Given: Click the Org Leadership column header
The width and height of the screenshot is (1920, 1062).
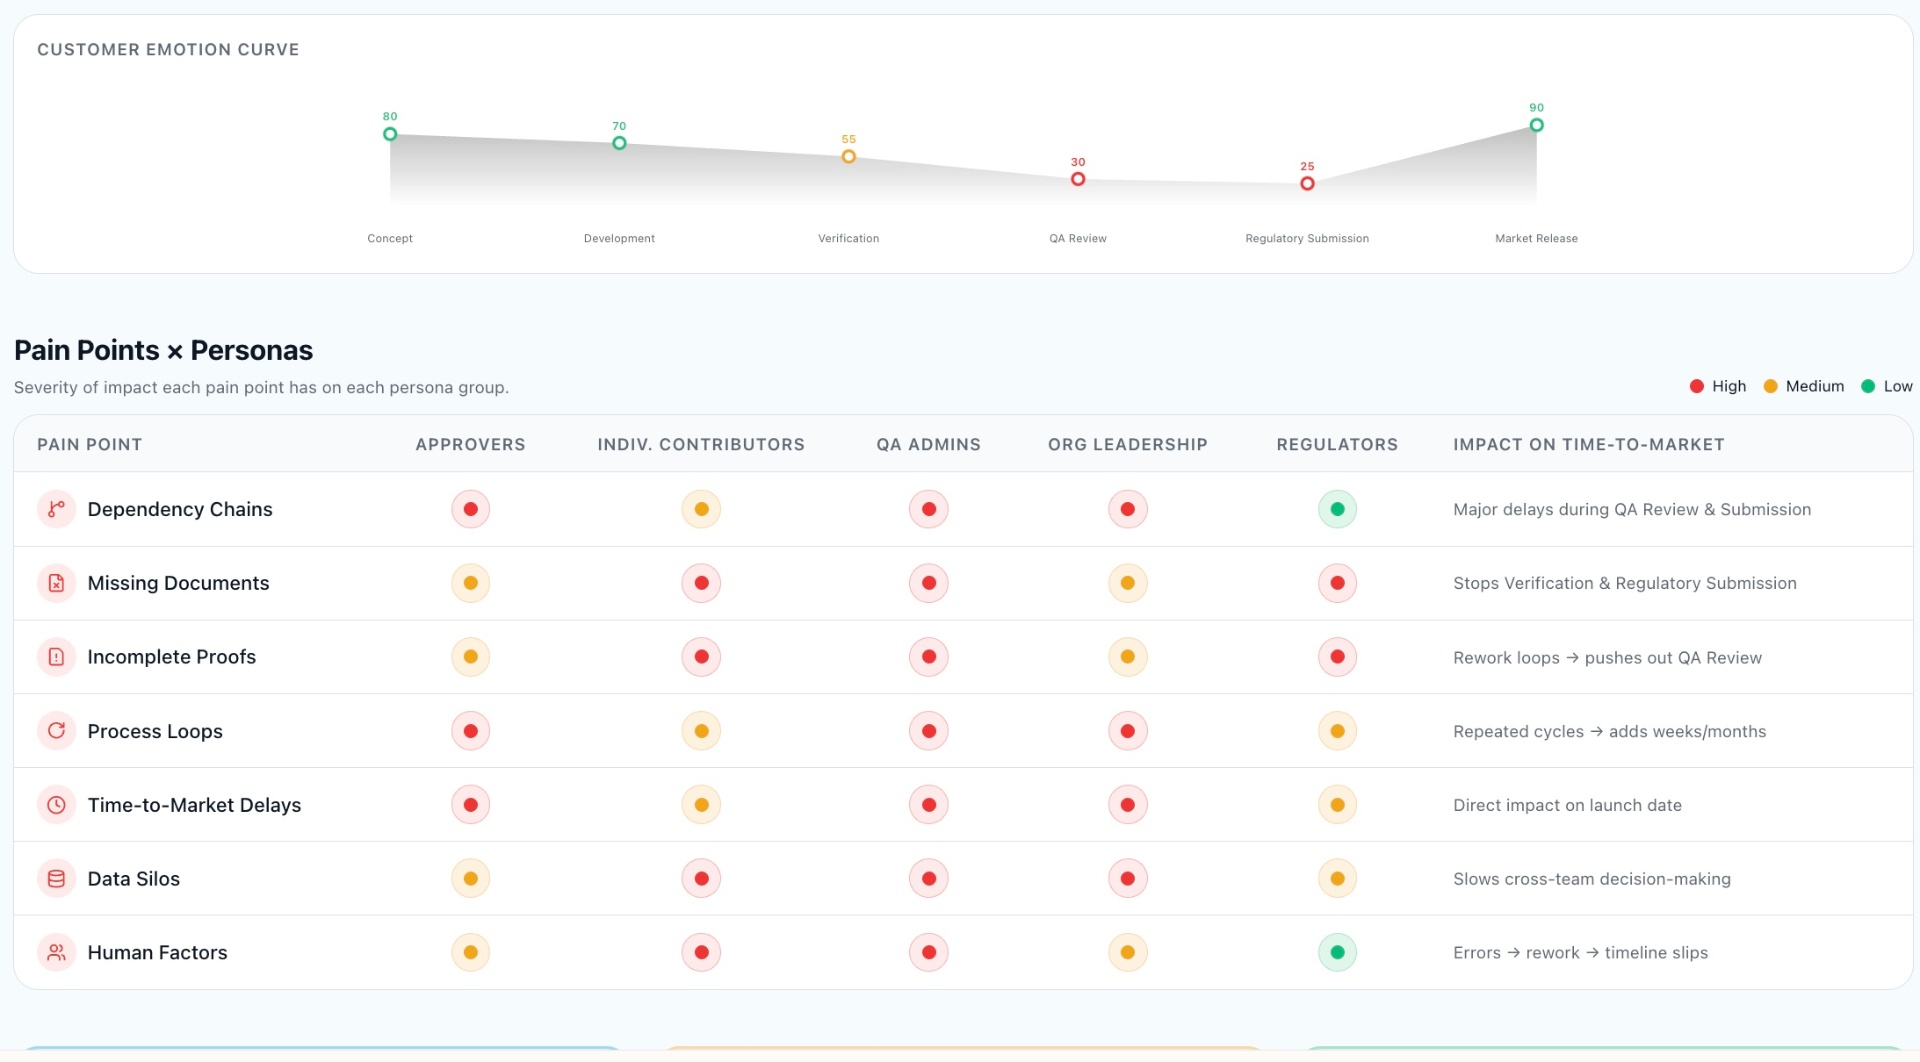Looking at the screenshot, I should coord(1127,444).
